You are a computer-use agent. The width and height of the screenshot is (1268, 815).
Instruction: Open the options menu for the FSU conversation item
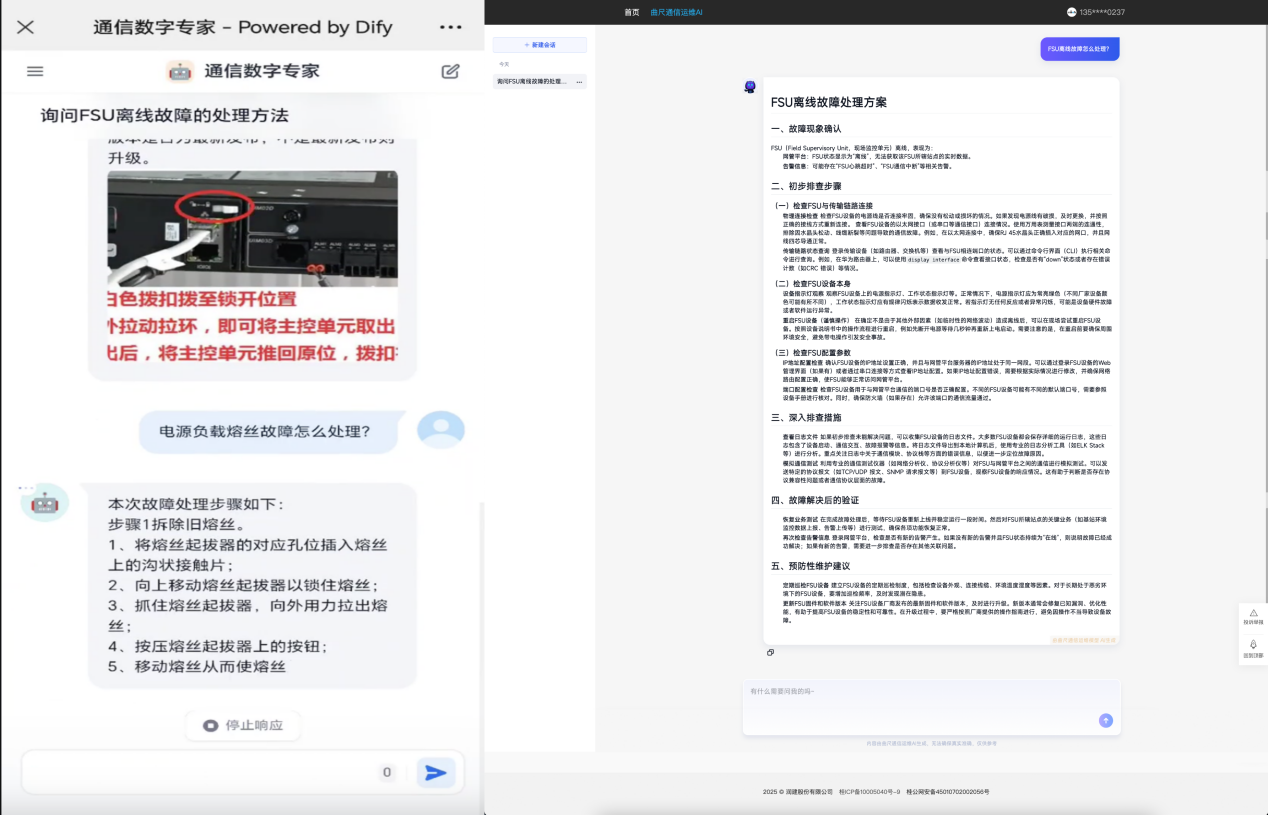click(579, 81)
